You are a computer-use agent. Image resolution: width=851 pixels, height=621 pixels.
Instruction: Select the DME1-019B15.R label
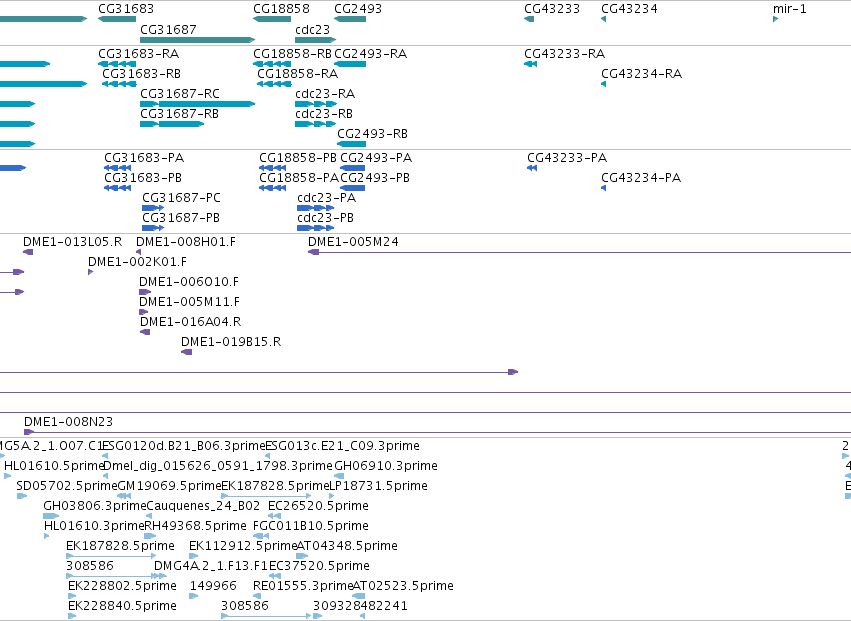[231, 342]
